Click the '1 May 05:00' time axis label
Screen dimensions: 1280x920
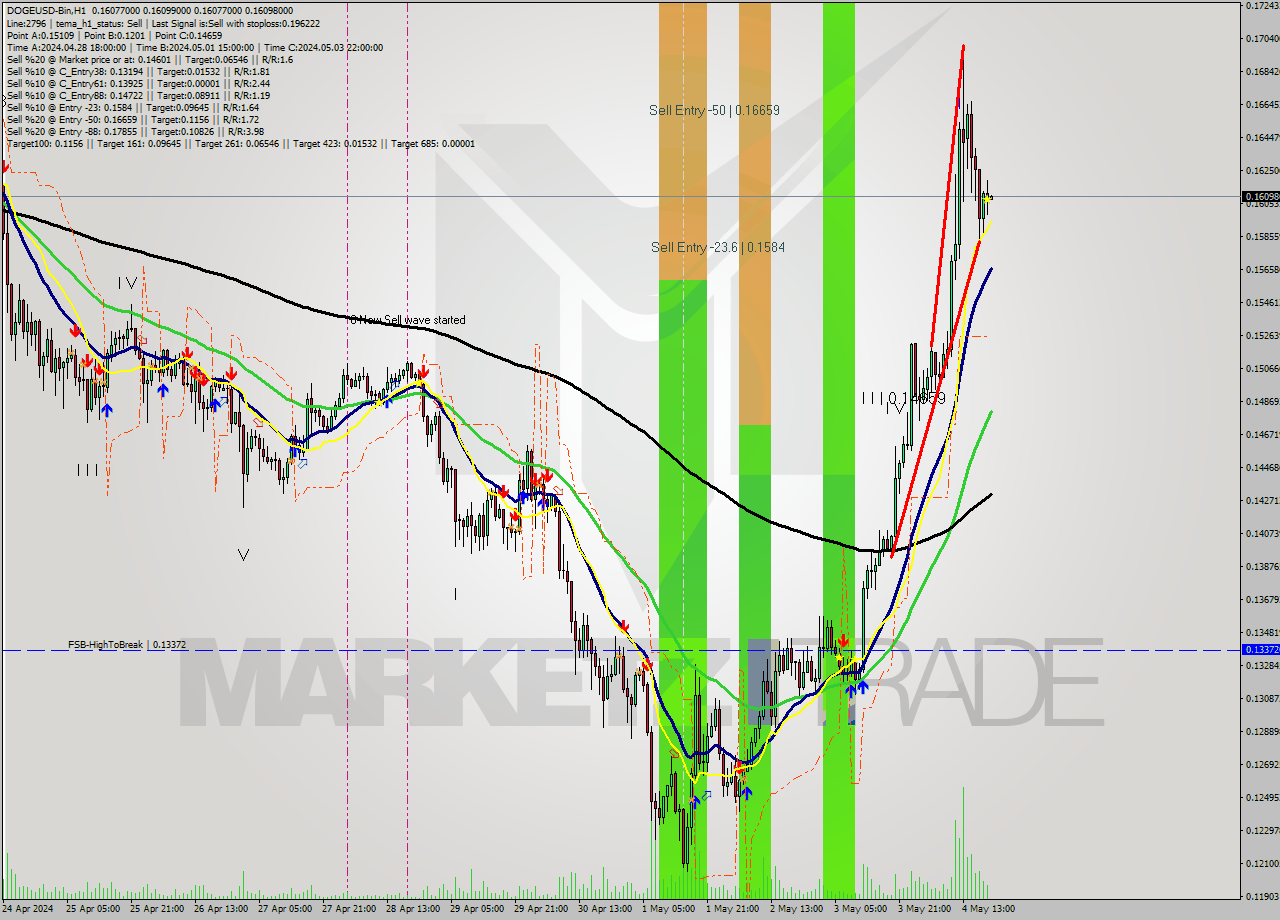click(668, 909)
